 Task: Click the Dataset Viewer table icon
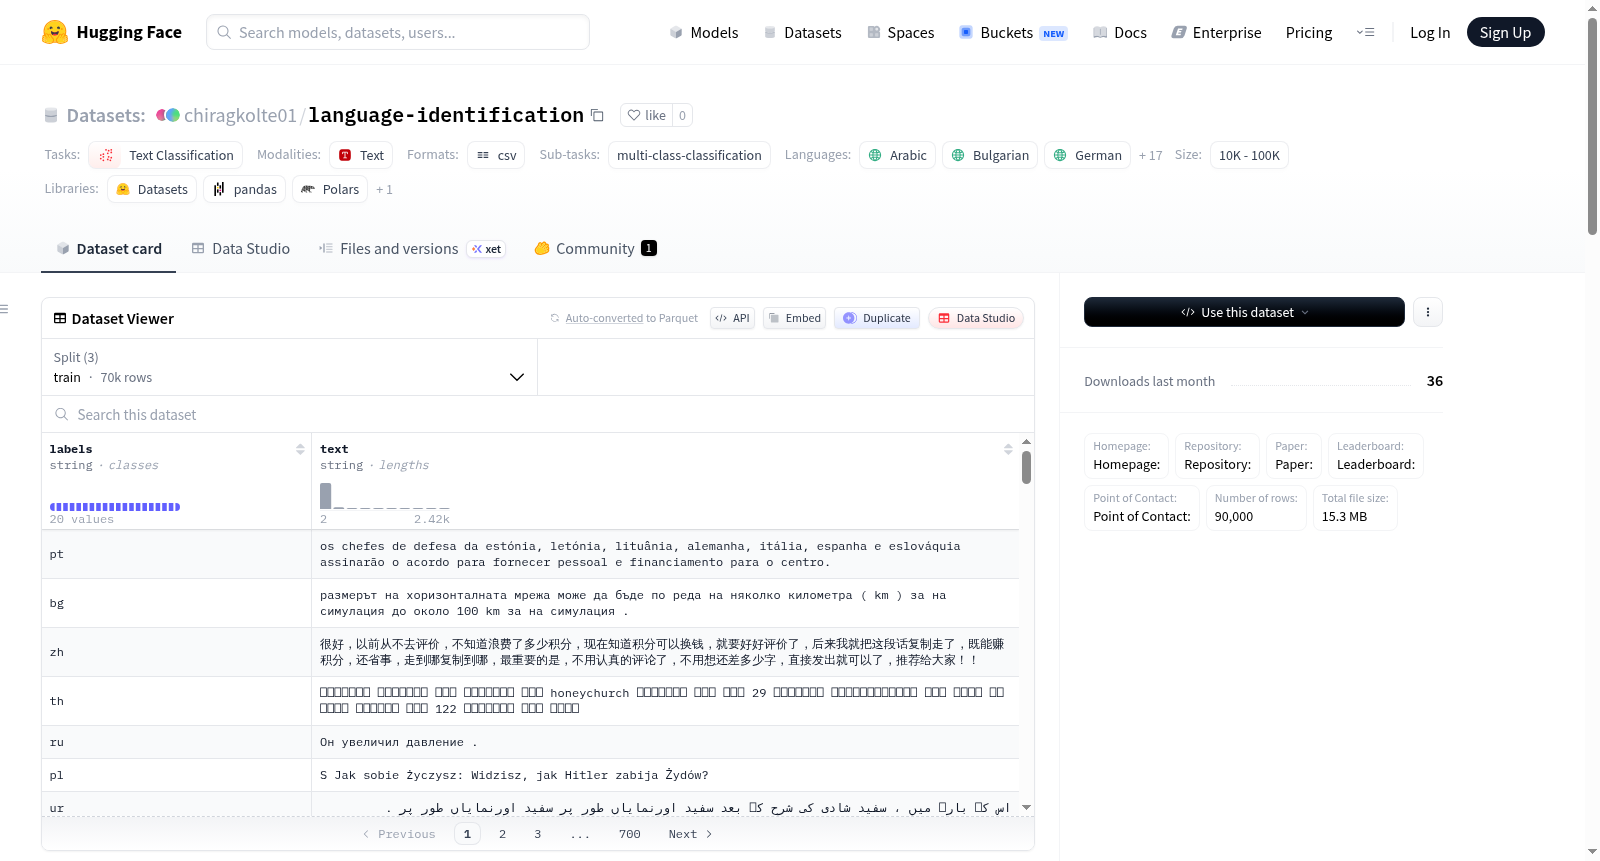tap(60, 318)
